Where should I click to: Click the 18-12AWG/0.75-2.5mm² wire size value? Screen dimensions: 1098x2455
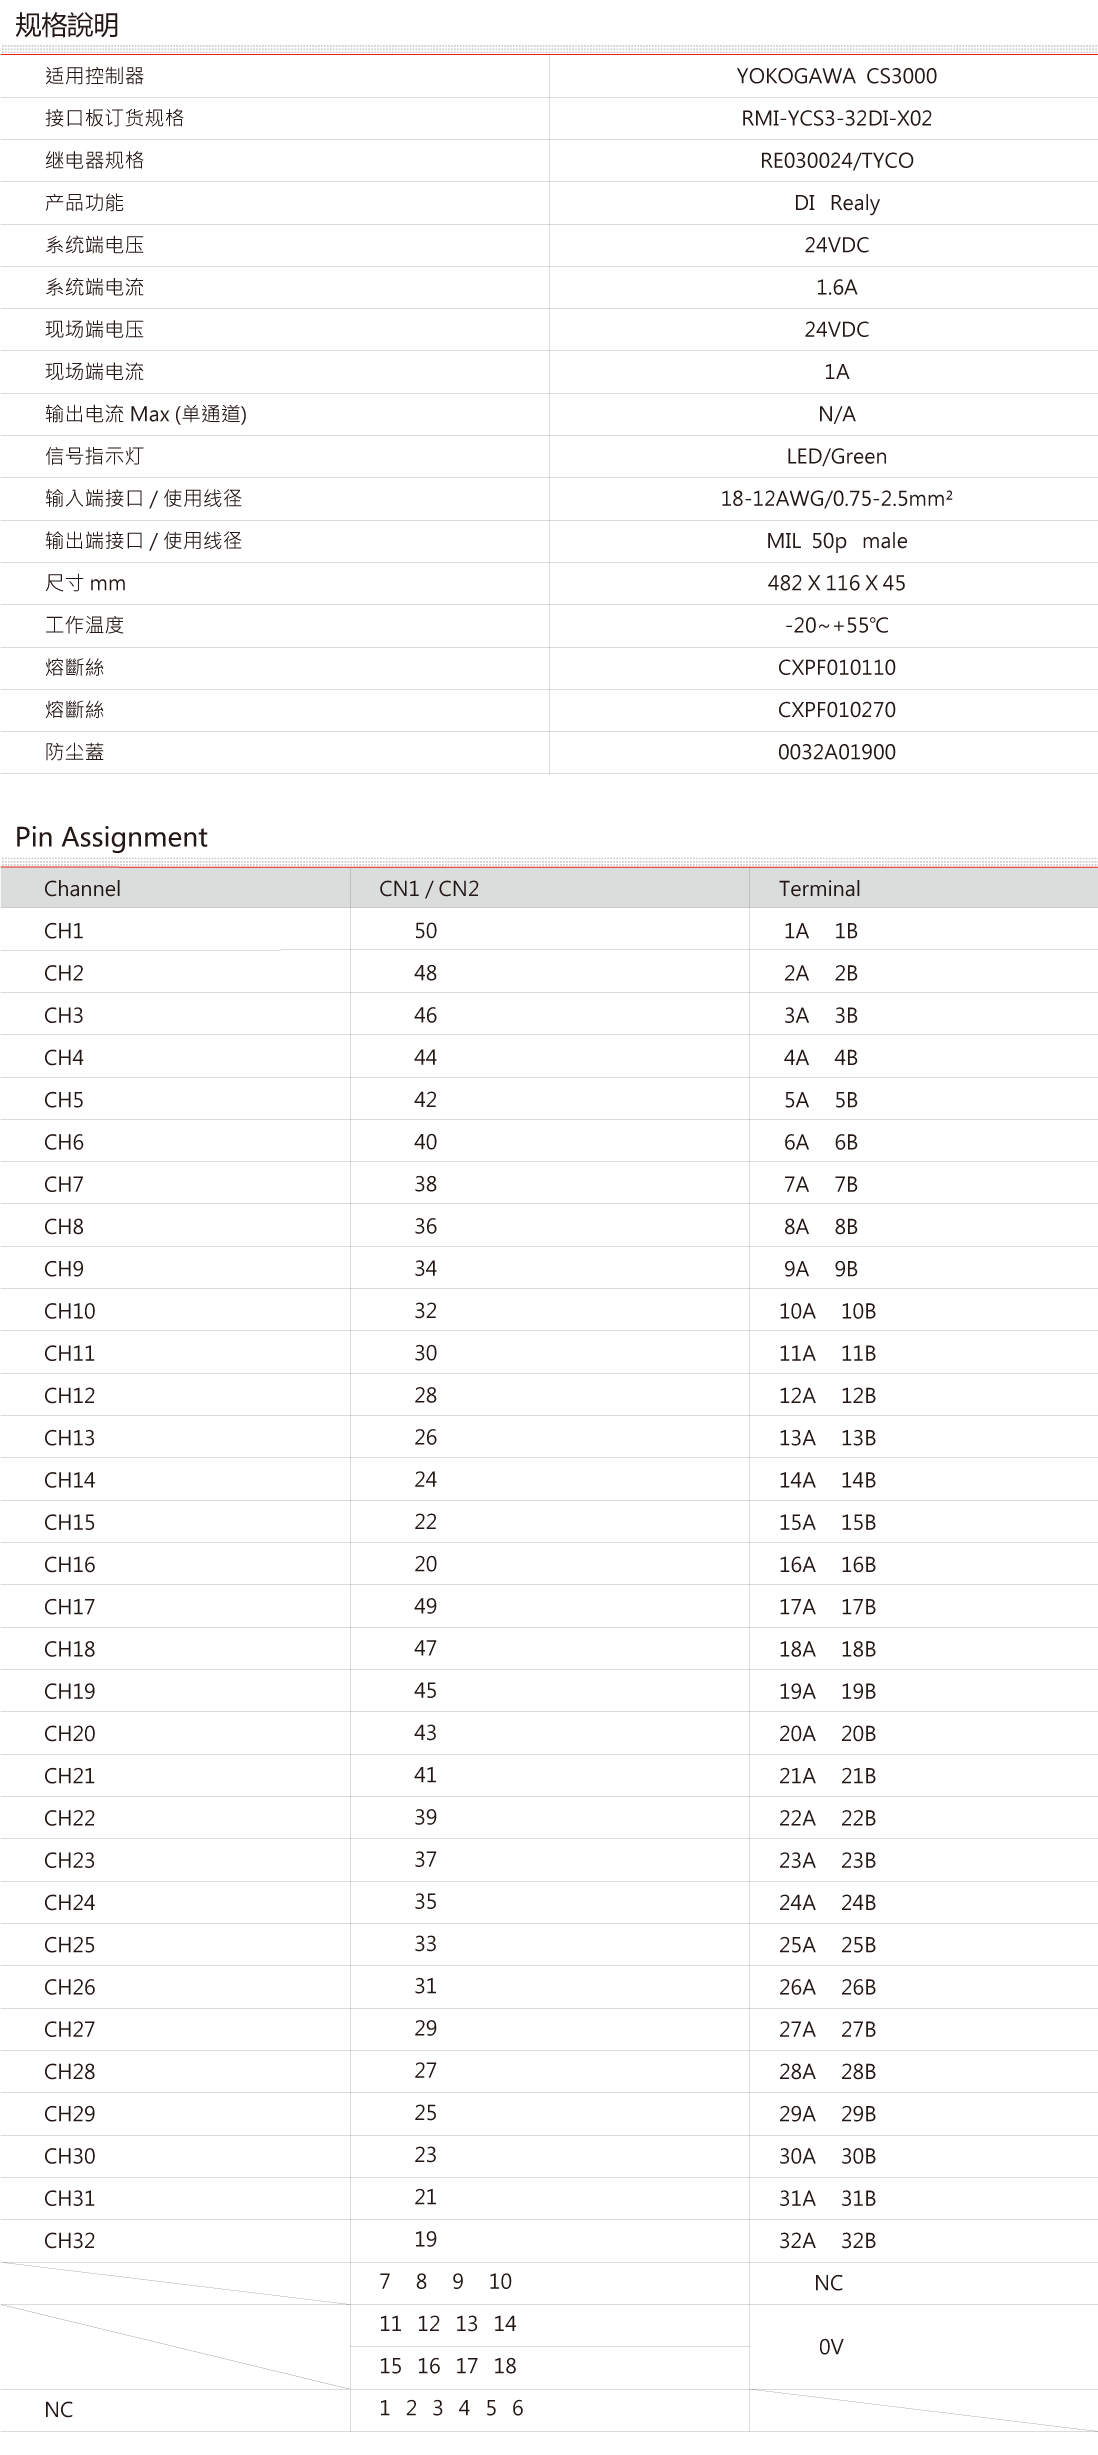pos(836,498)
